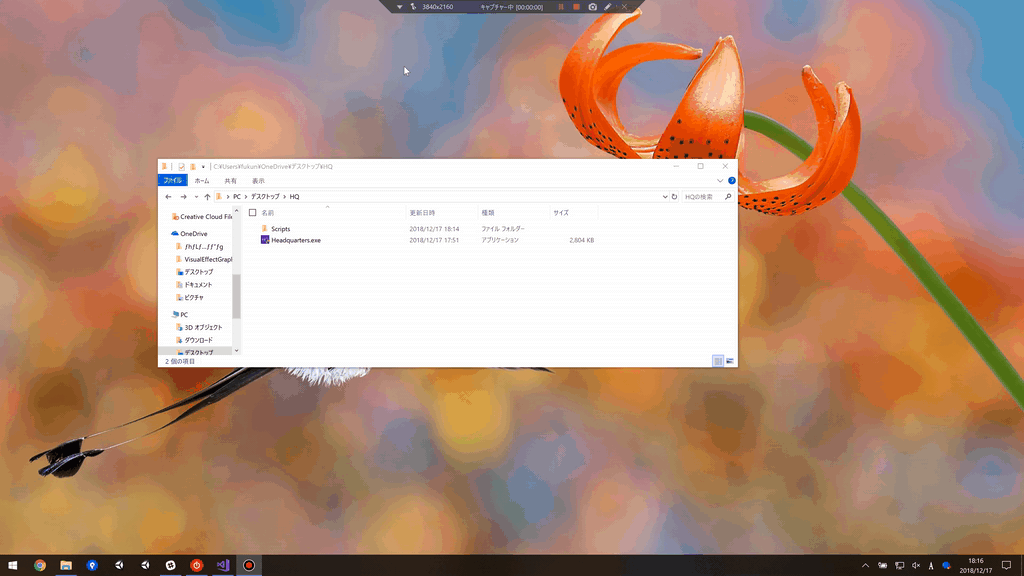The image size is (1024, 576).
Task: Open the ホーム ribbon tab
Action: tap(202, 181)
